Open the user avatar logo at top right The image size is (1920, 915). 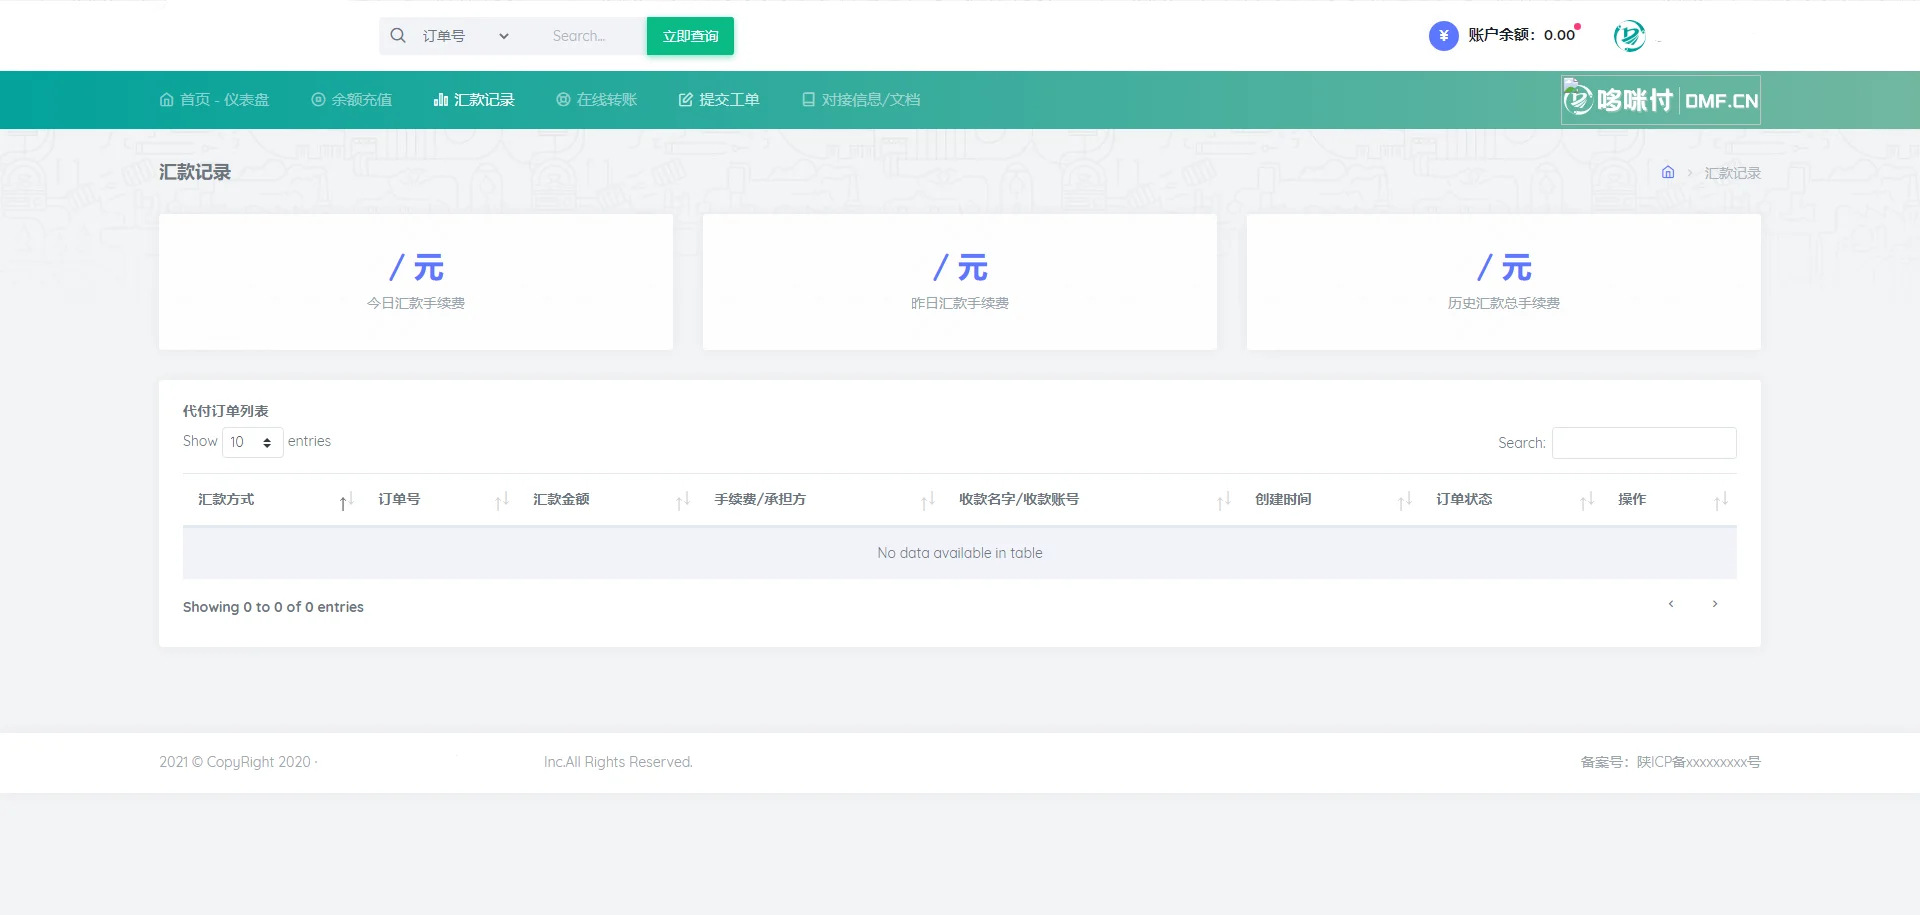pyautogui.click(x=1629, y=36)
